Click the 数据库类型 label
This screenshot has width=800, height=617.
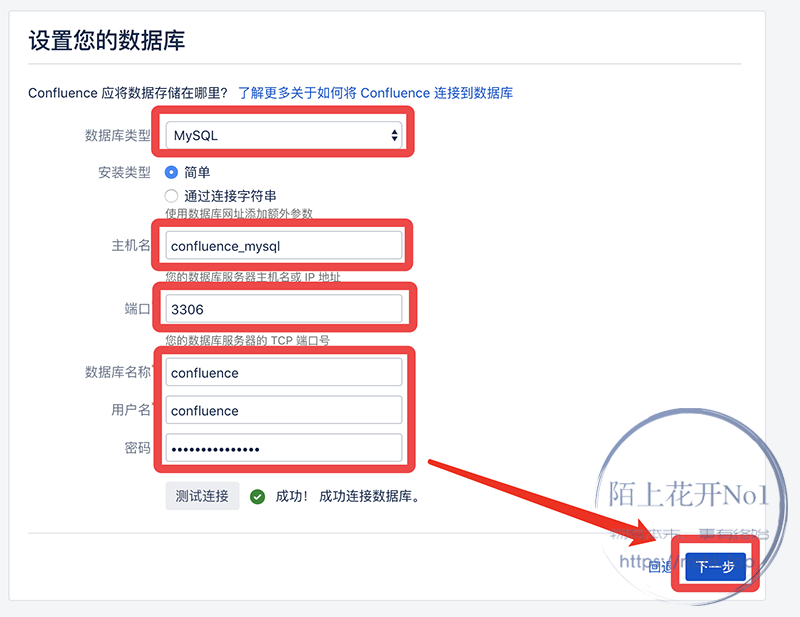(118, 135)
